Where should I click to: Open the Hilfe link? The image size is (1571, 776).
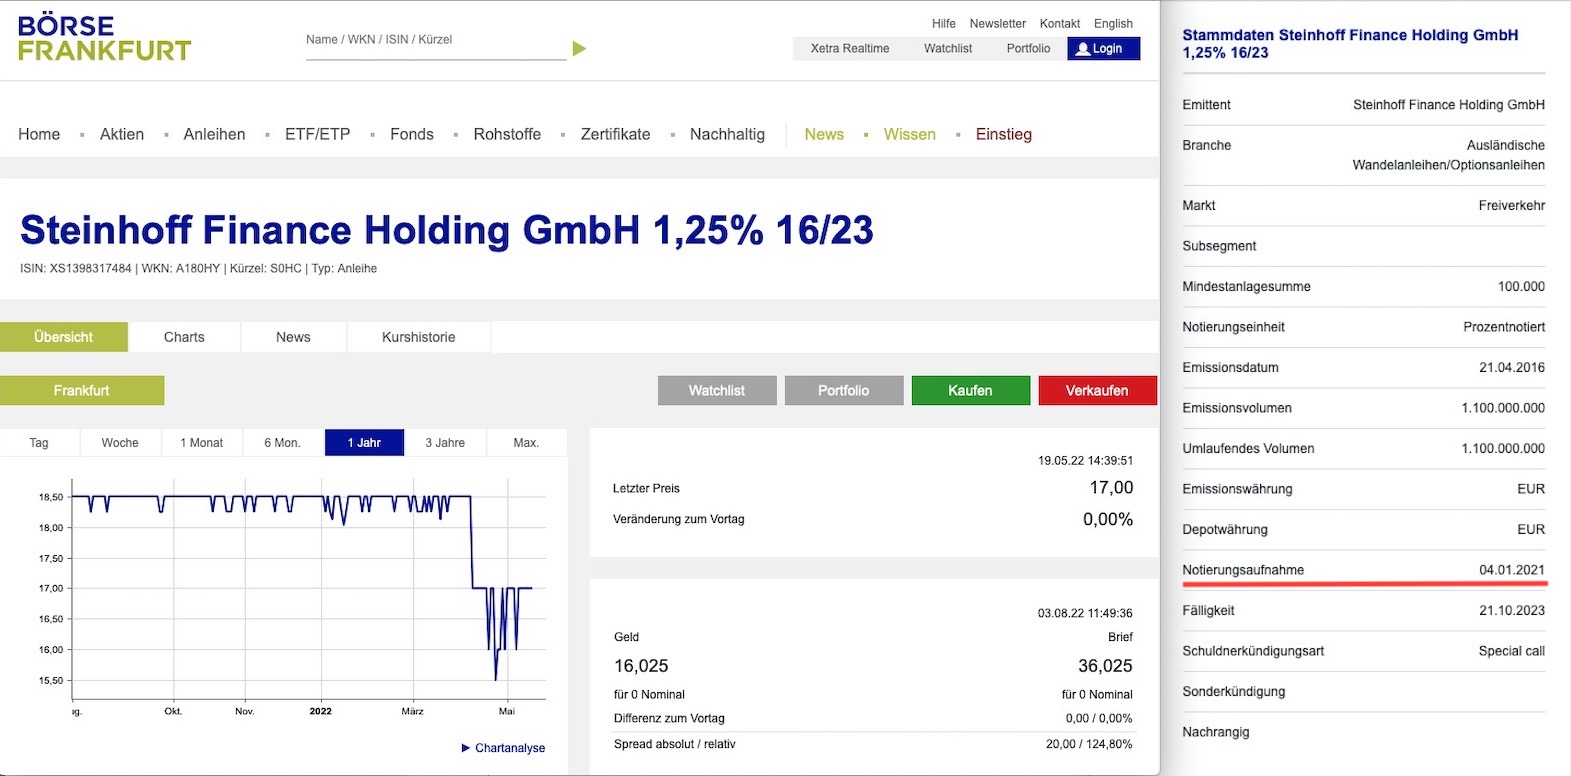pos(944,23)
